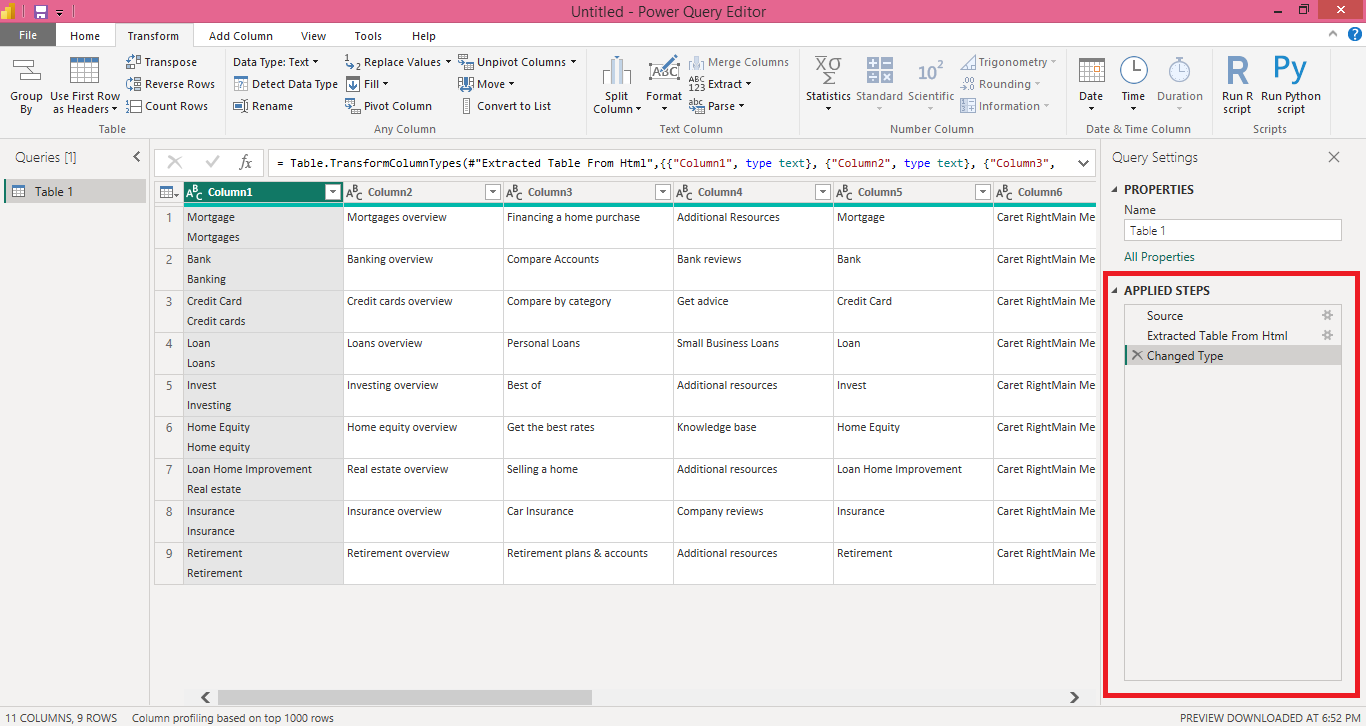Collapse the APPLIED STEPS section
Viewport: 1366px width, 726px height.
click(1115, 291)
